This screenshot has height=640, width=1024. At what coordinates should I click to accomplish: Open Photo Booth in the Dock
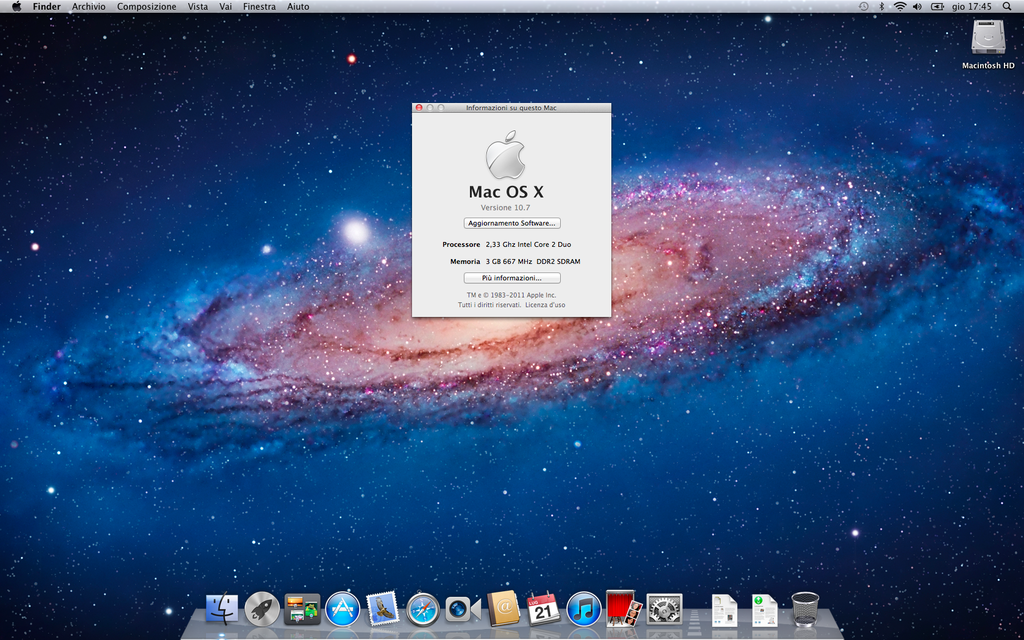(x=624, y=609)
